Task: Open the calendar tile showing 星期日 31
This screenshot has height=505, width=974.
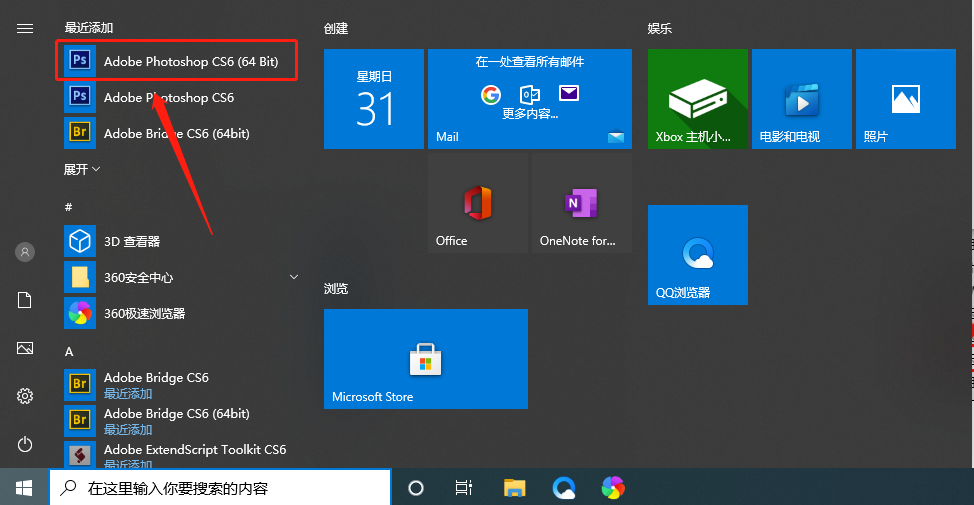Action: [x=374, y=99]
